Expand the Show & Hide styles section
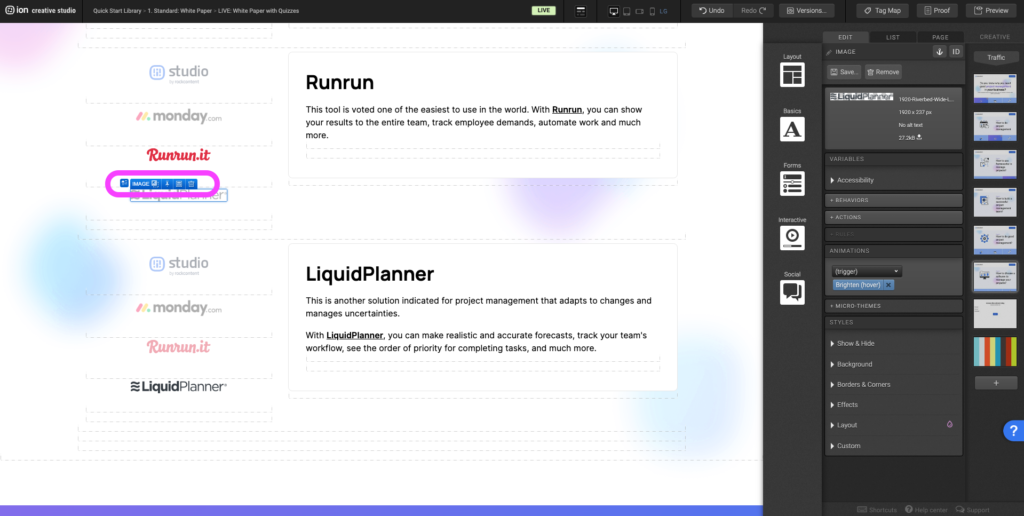This screenshot has width=1024, height=516. pos(855,343)
